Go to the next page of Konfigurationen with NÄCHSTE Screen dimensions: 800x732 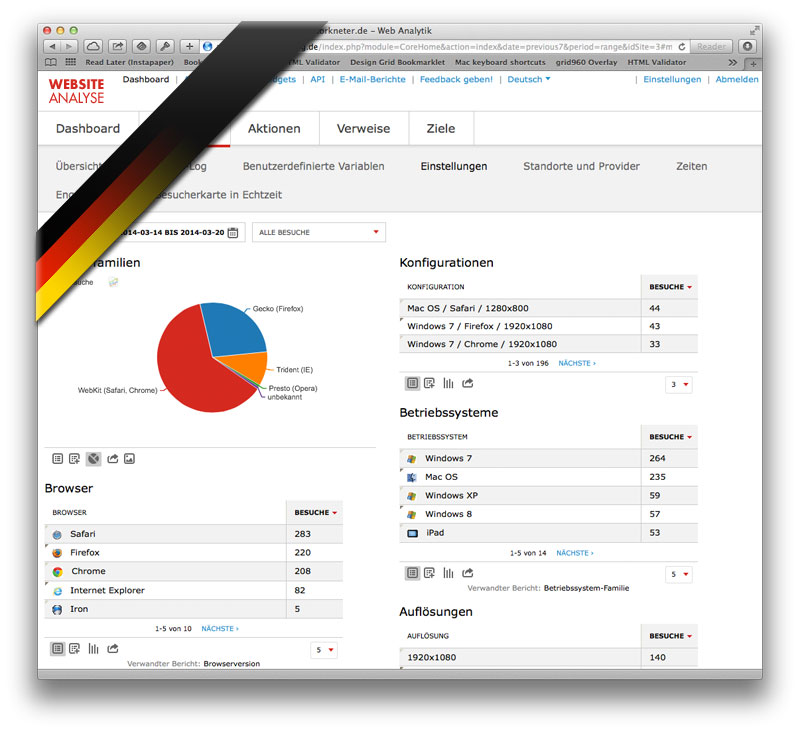point(577,363)
